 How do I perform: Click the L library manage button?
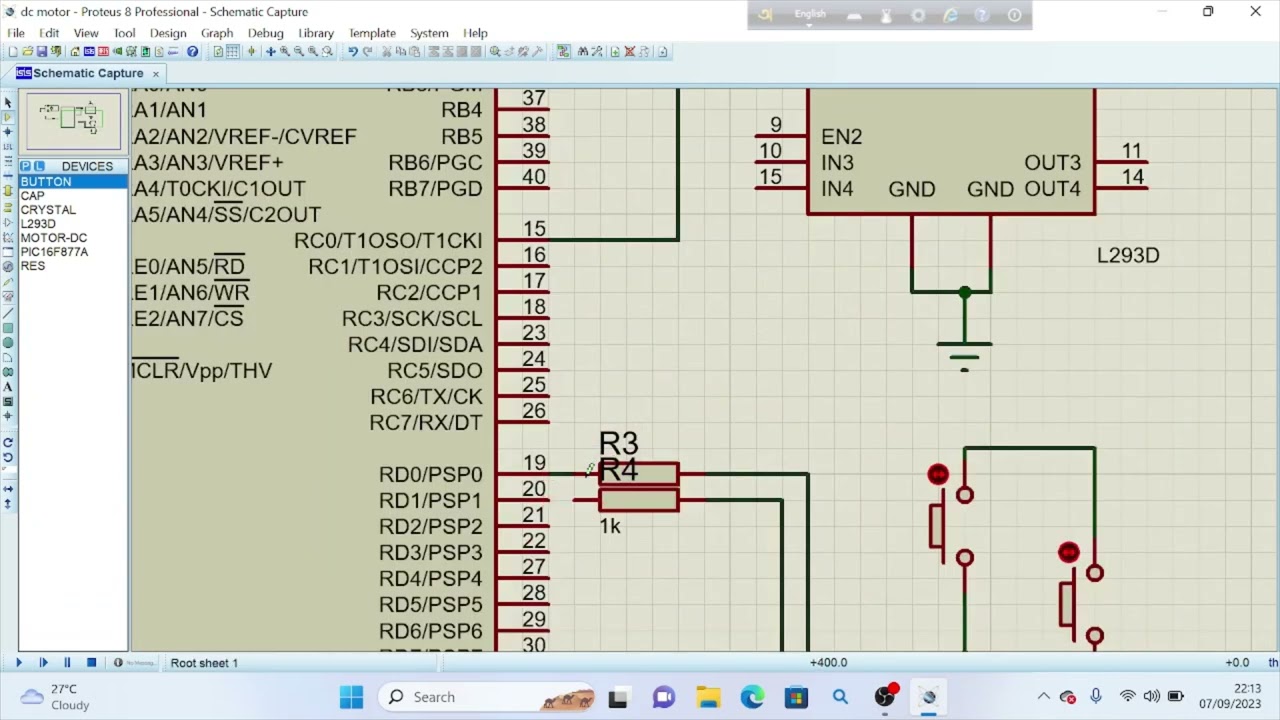point(38,166)
